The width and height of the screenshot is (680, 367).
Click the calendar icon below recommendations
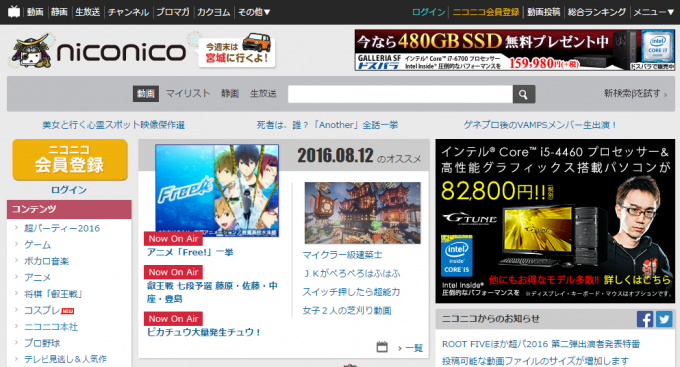382,347
